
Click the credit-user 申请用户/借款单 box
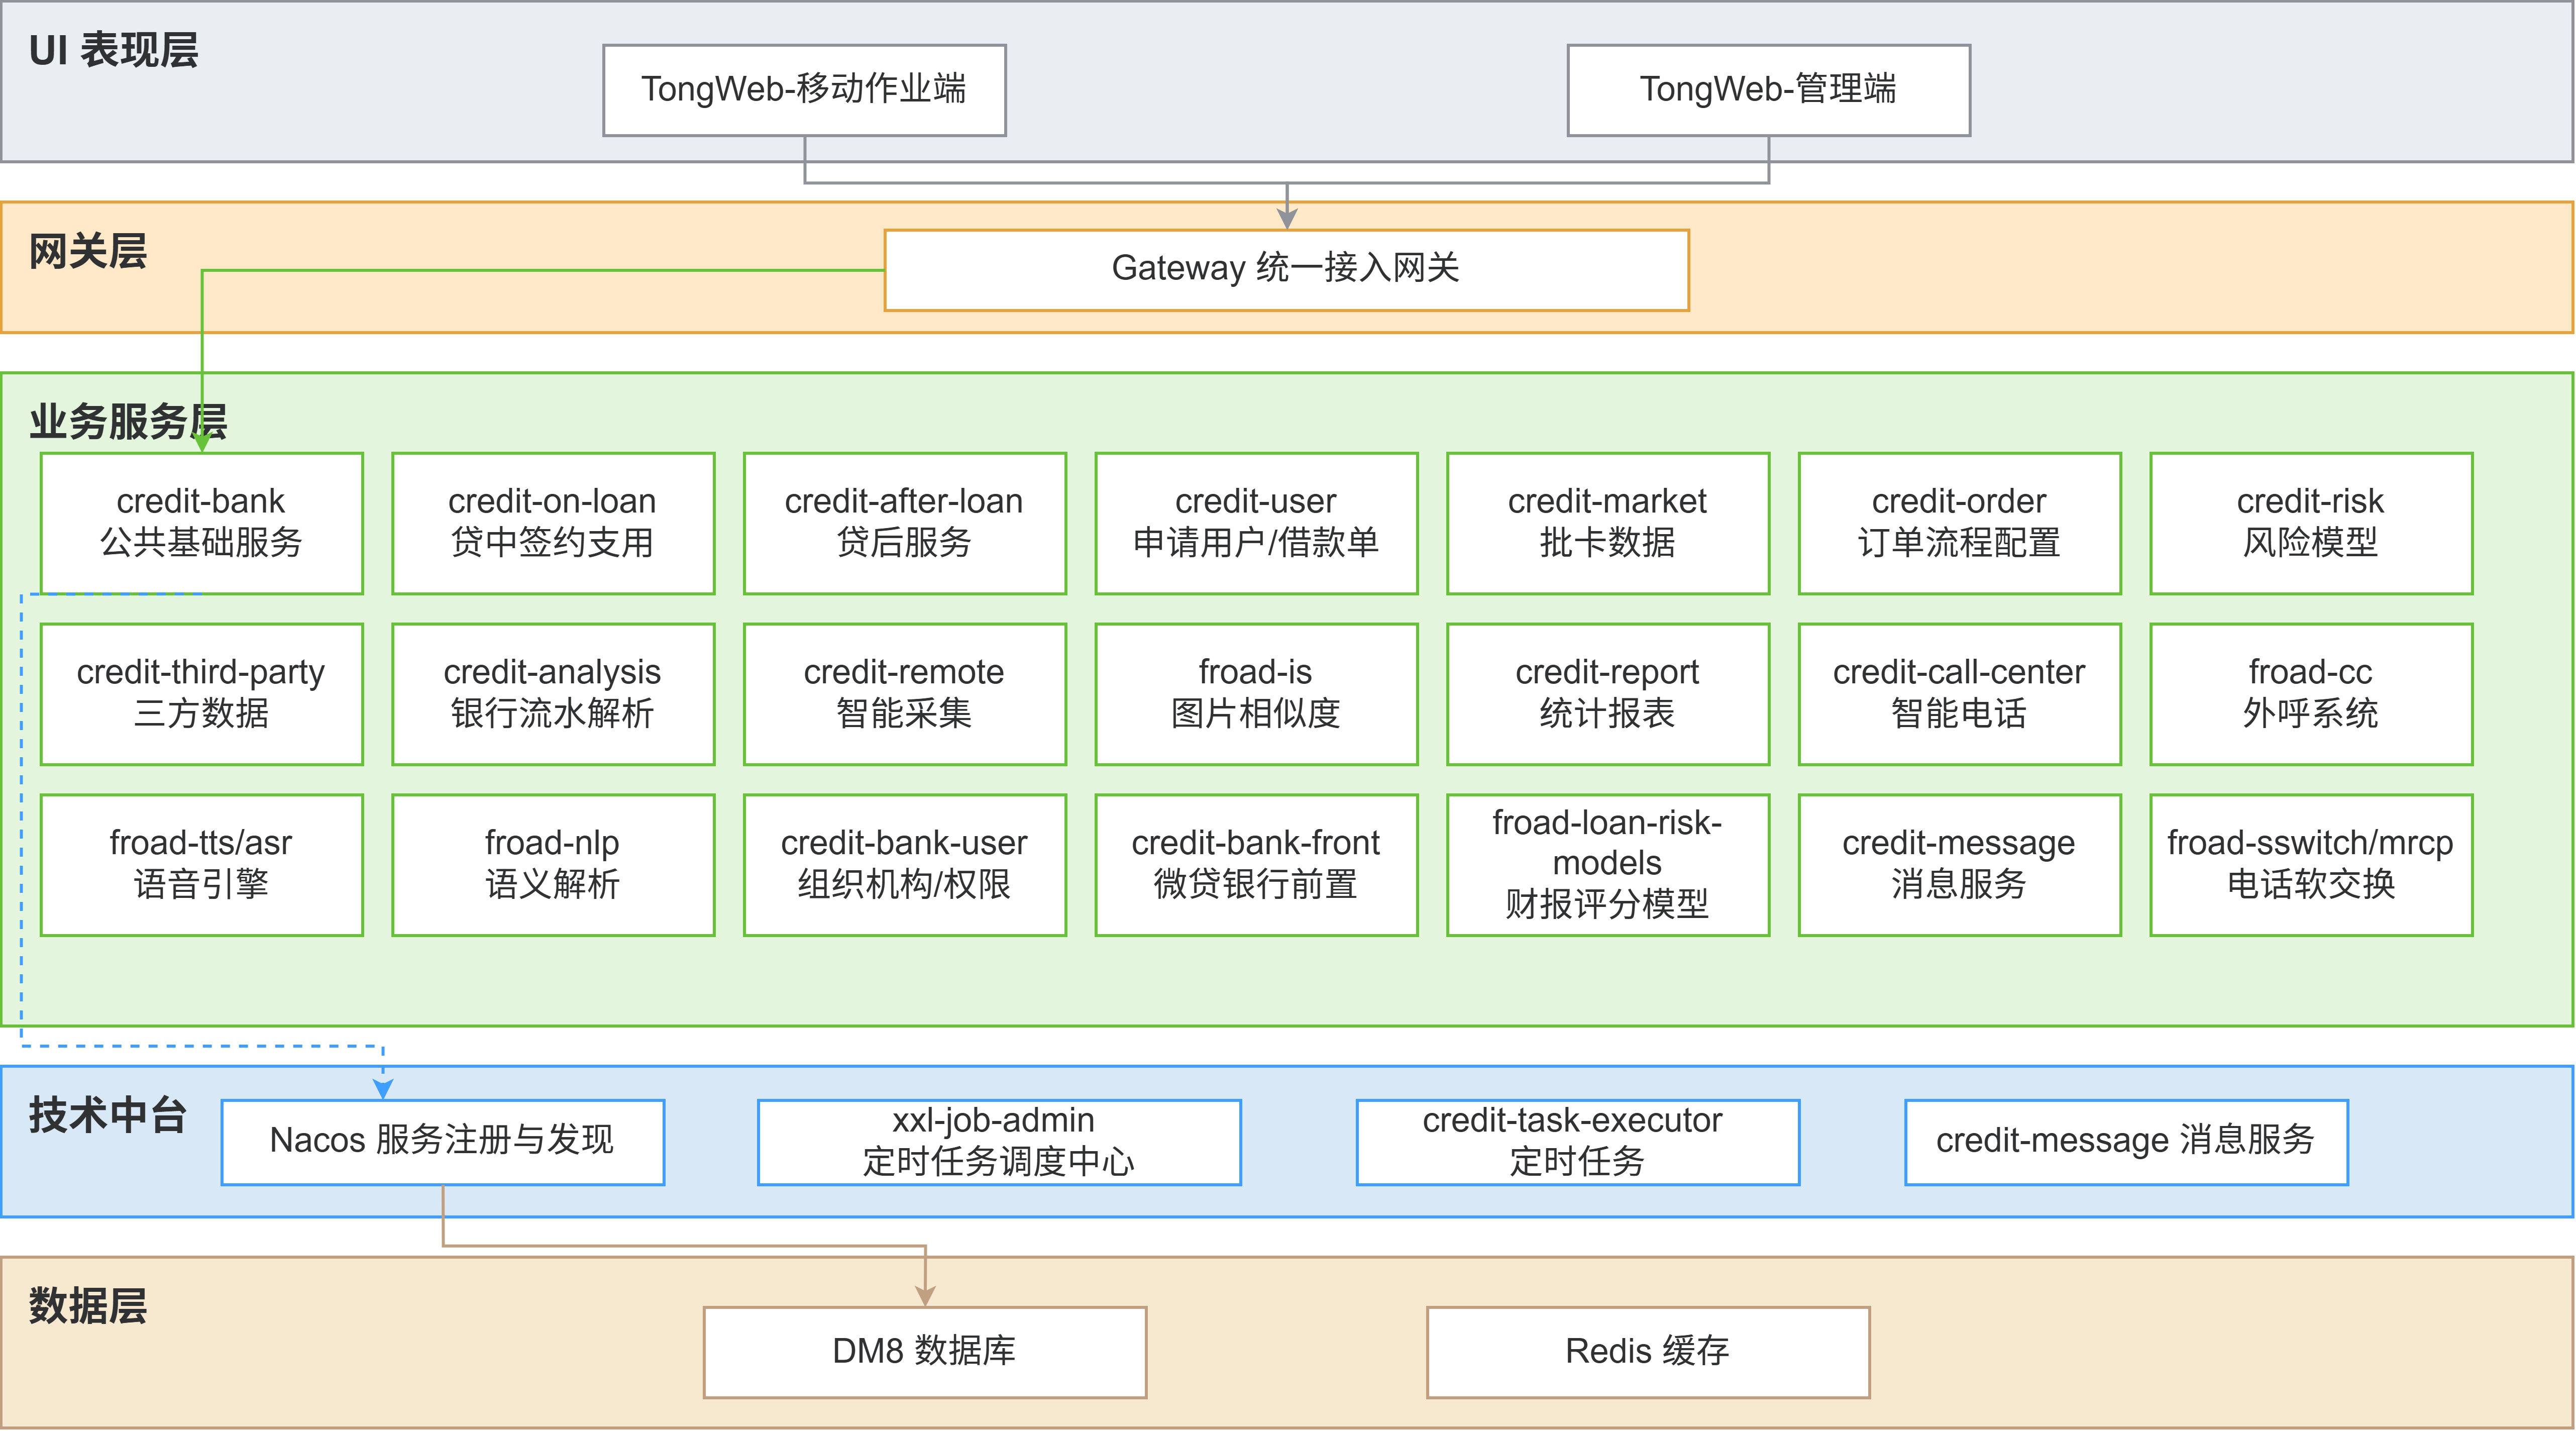click(x=1256, y=523)
